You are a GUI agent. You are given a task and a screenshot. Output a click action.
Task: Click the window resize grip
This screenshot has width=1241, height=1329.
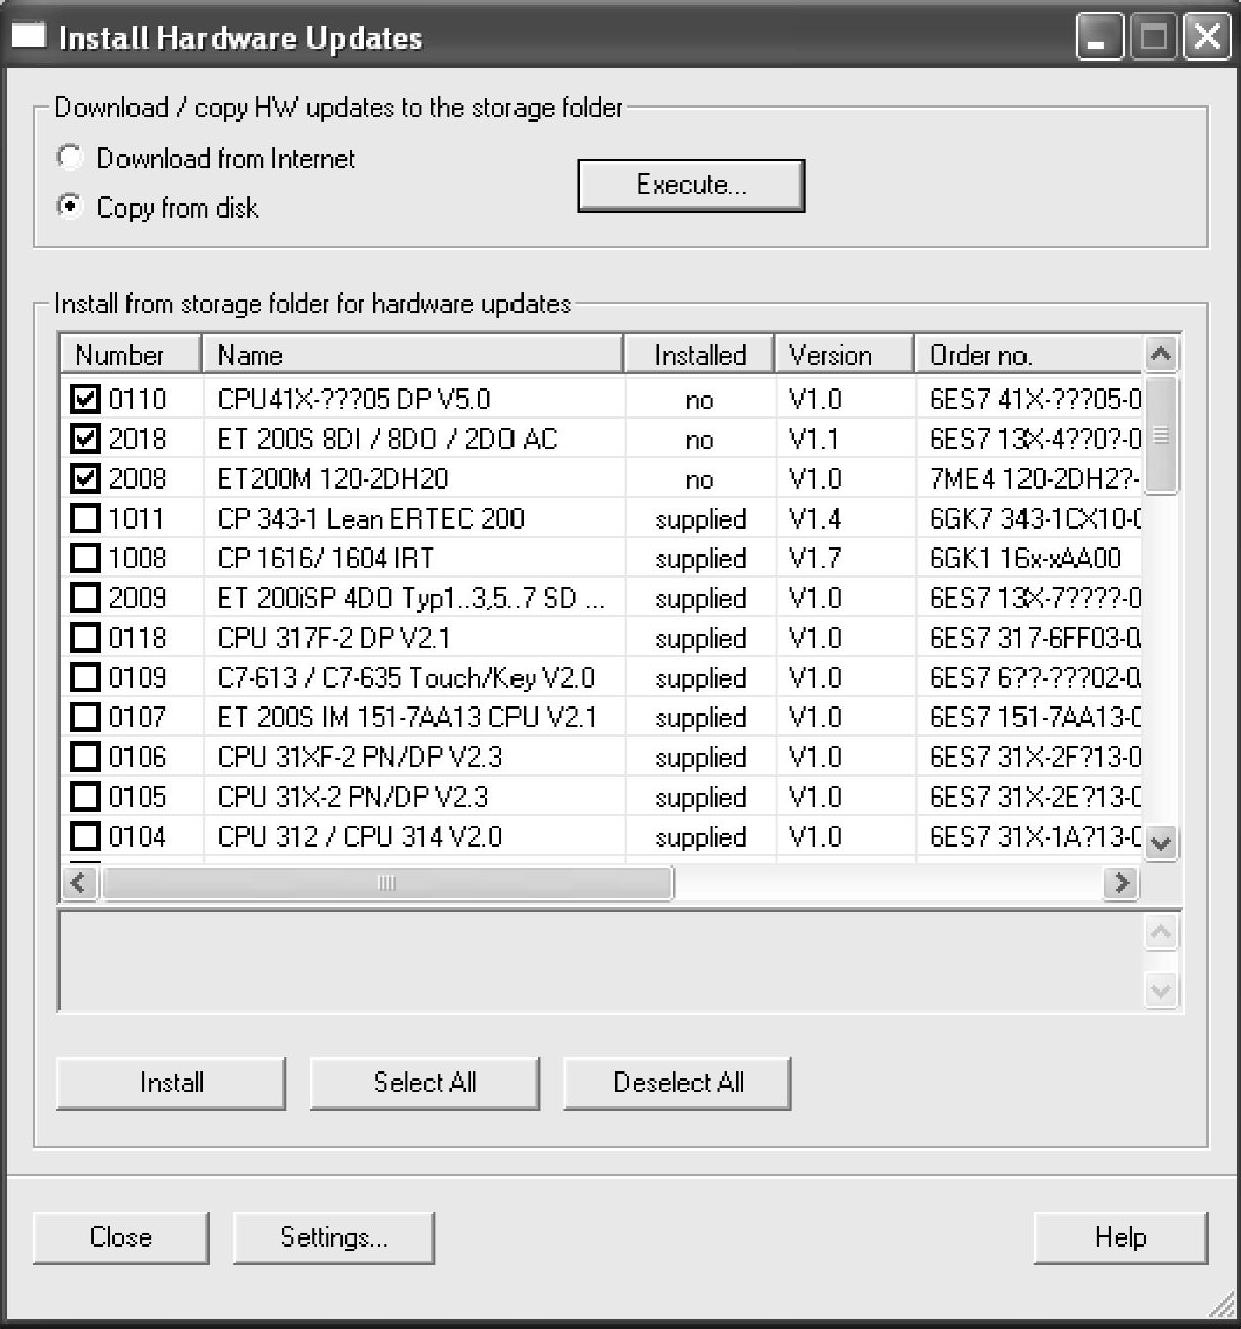click(x=1221, y=1305)
